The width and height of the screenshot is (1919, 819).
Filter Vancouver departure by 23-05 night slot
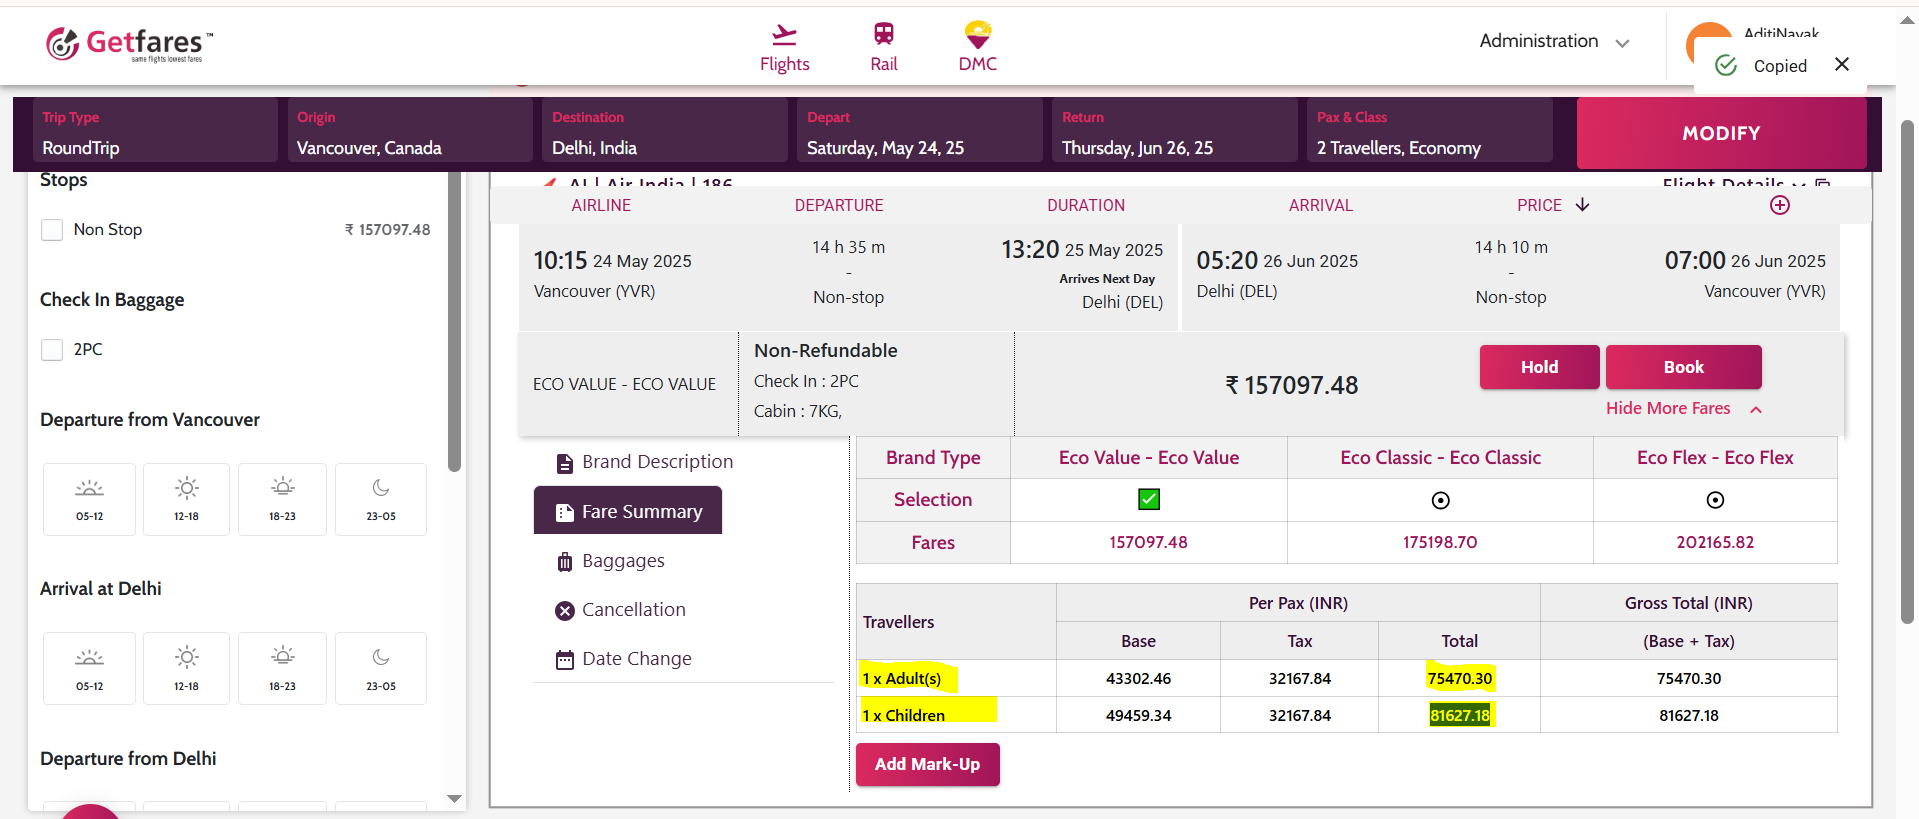click(x=380, y=499)
